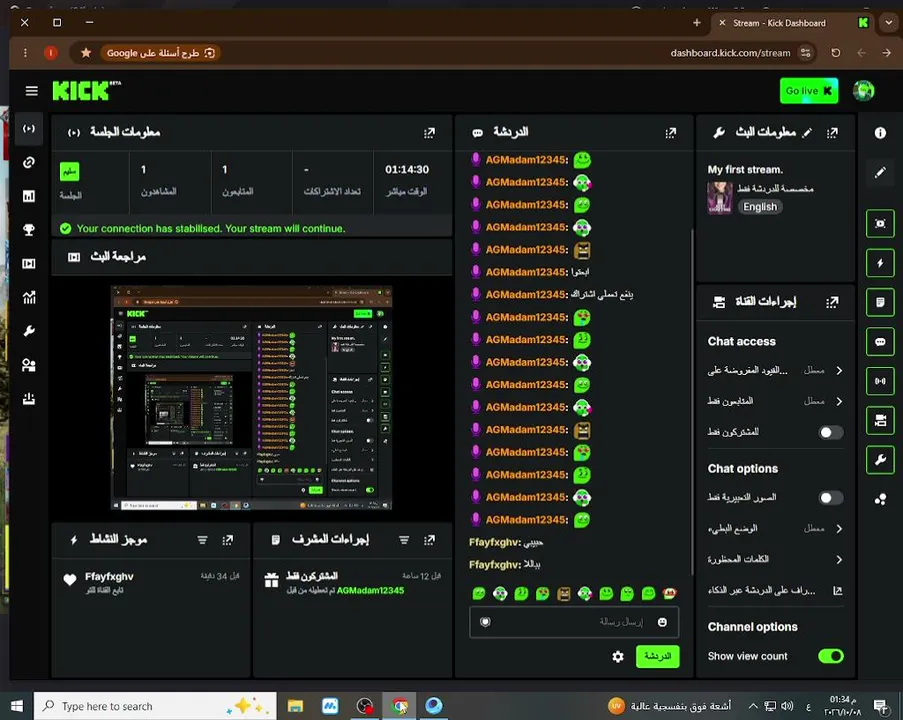
Task: Pop out the session information panel
Action: pos(430,133)
